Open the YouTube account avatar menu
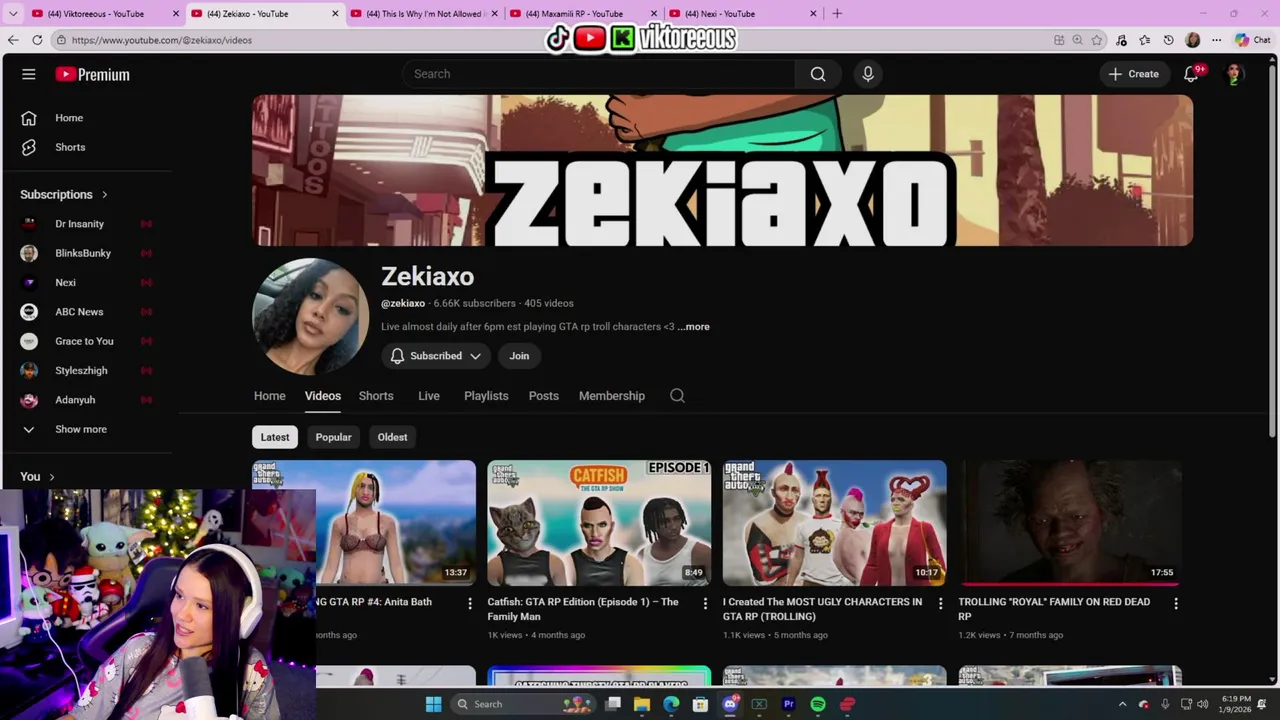The image size is (1280, 720). [x=1234, y=74]
